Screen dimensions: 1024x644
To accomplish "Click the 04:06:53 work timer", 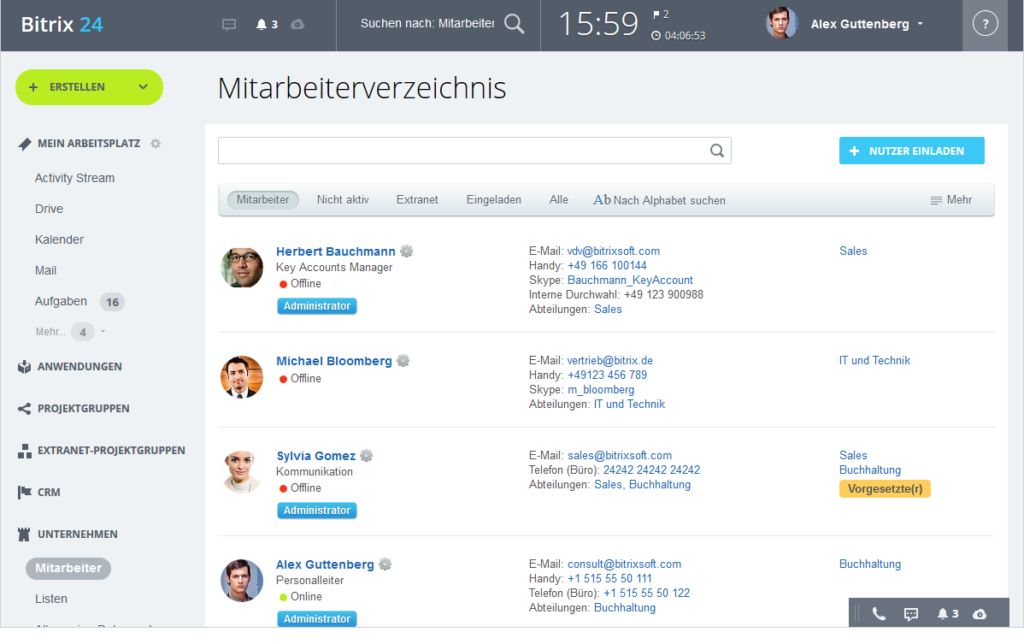I will coord(678,36).
